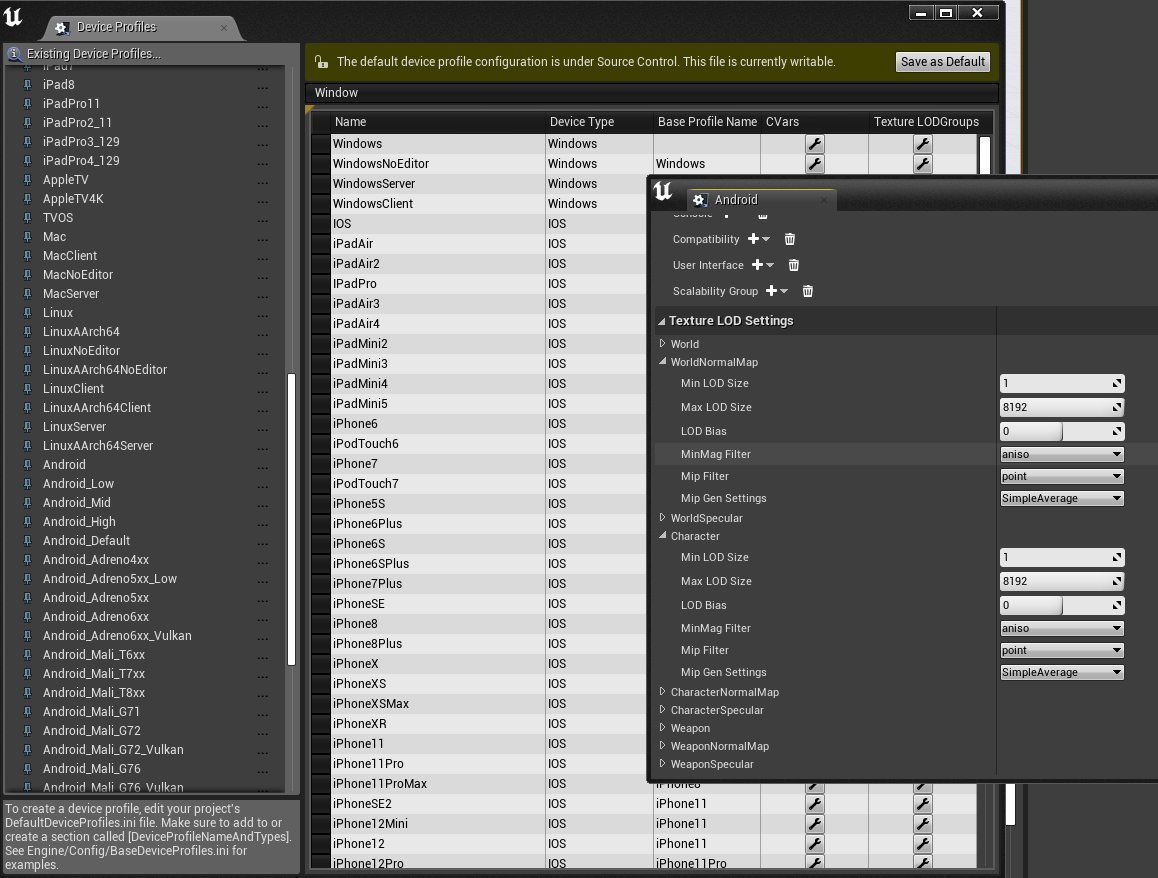Open Character Mip Gen Settings dropdown

pos(1062,672)
